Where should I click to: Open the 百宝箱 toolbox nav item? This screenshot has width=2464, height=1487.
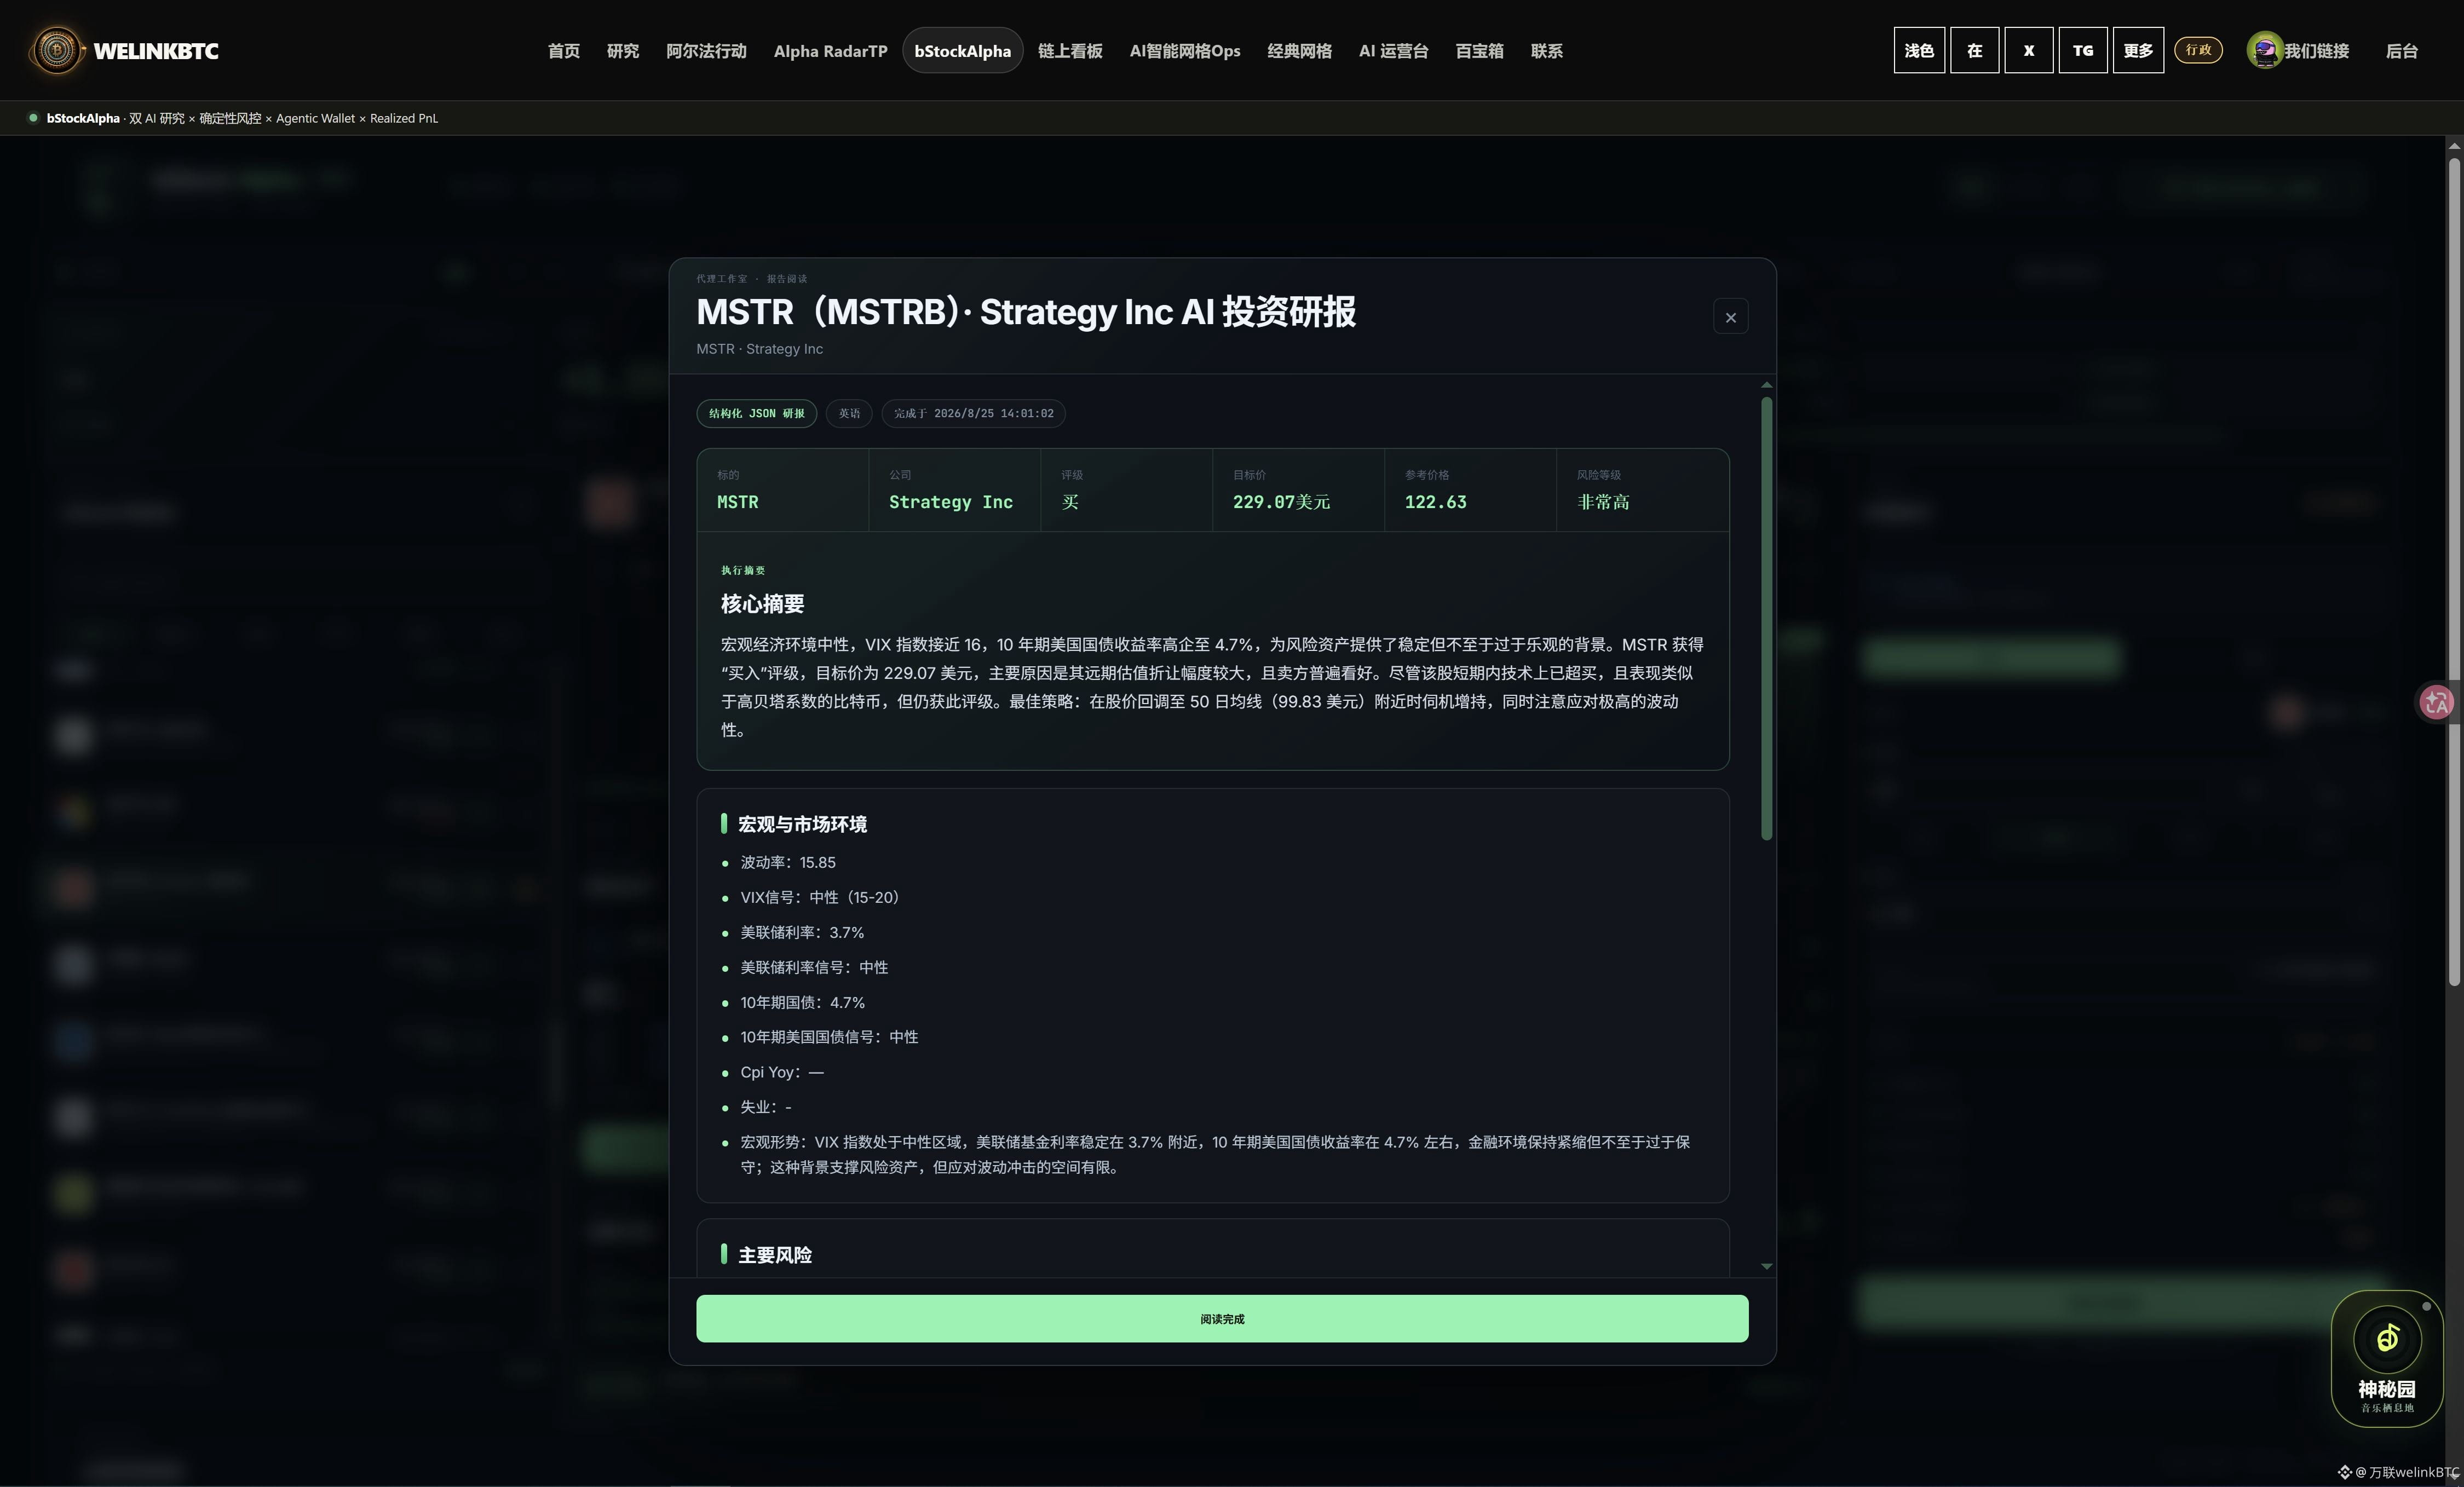[x=1479, y=51]
